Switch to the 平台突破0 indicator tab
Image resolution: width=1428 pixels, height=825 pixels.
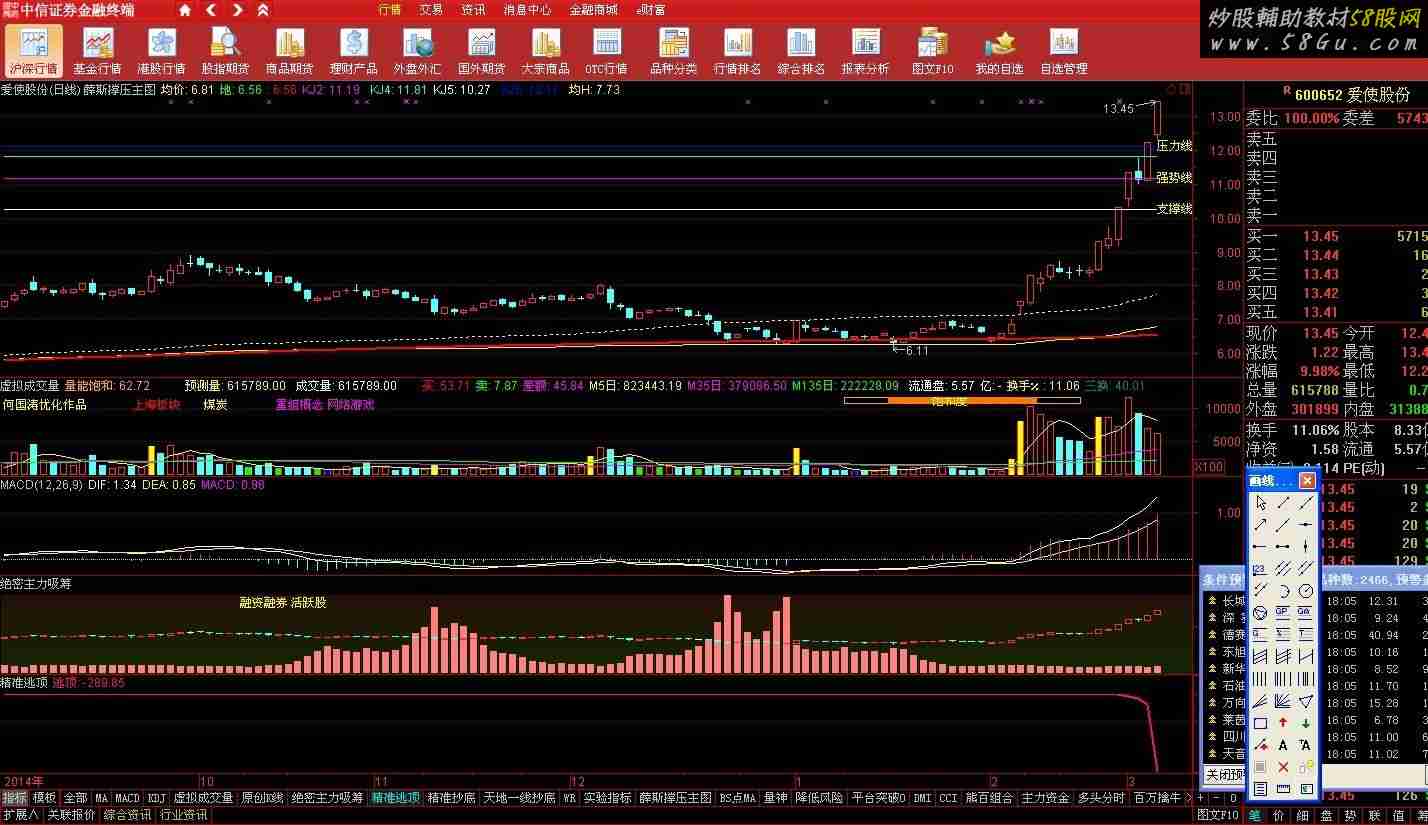click(879, 798)
